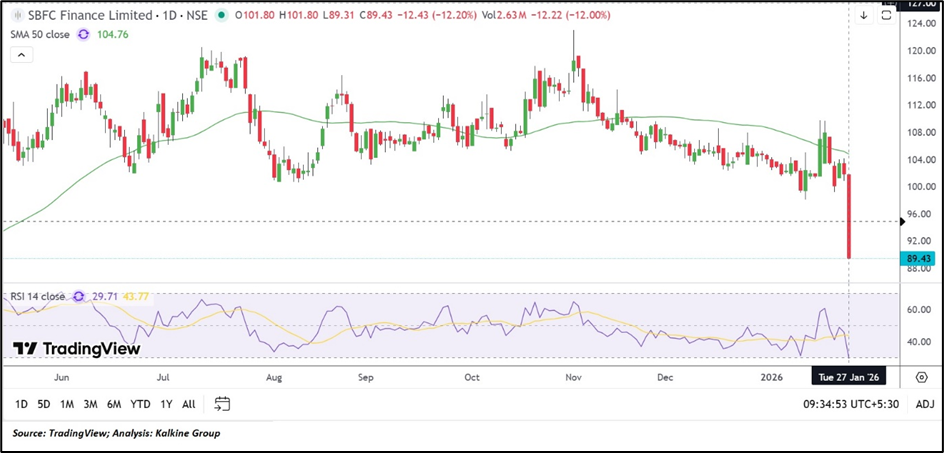Click the SMA 50 indicator refresh icon
944x453 pixels.
point(83,34)
